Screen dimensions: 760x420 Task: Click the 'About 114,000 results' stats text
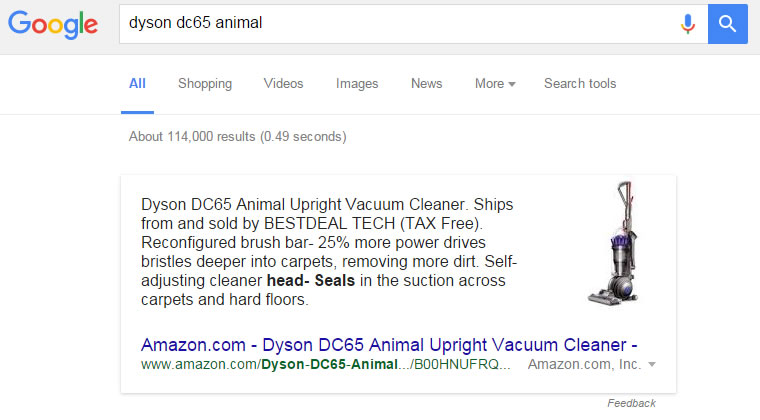coord(238,136)
